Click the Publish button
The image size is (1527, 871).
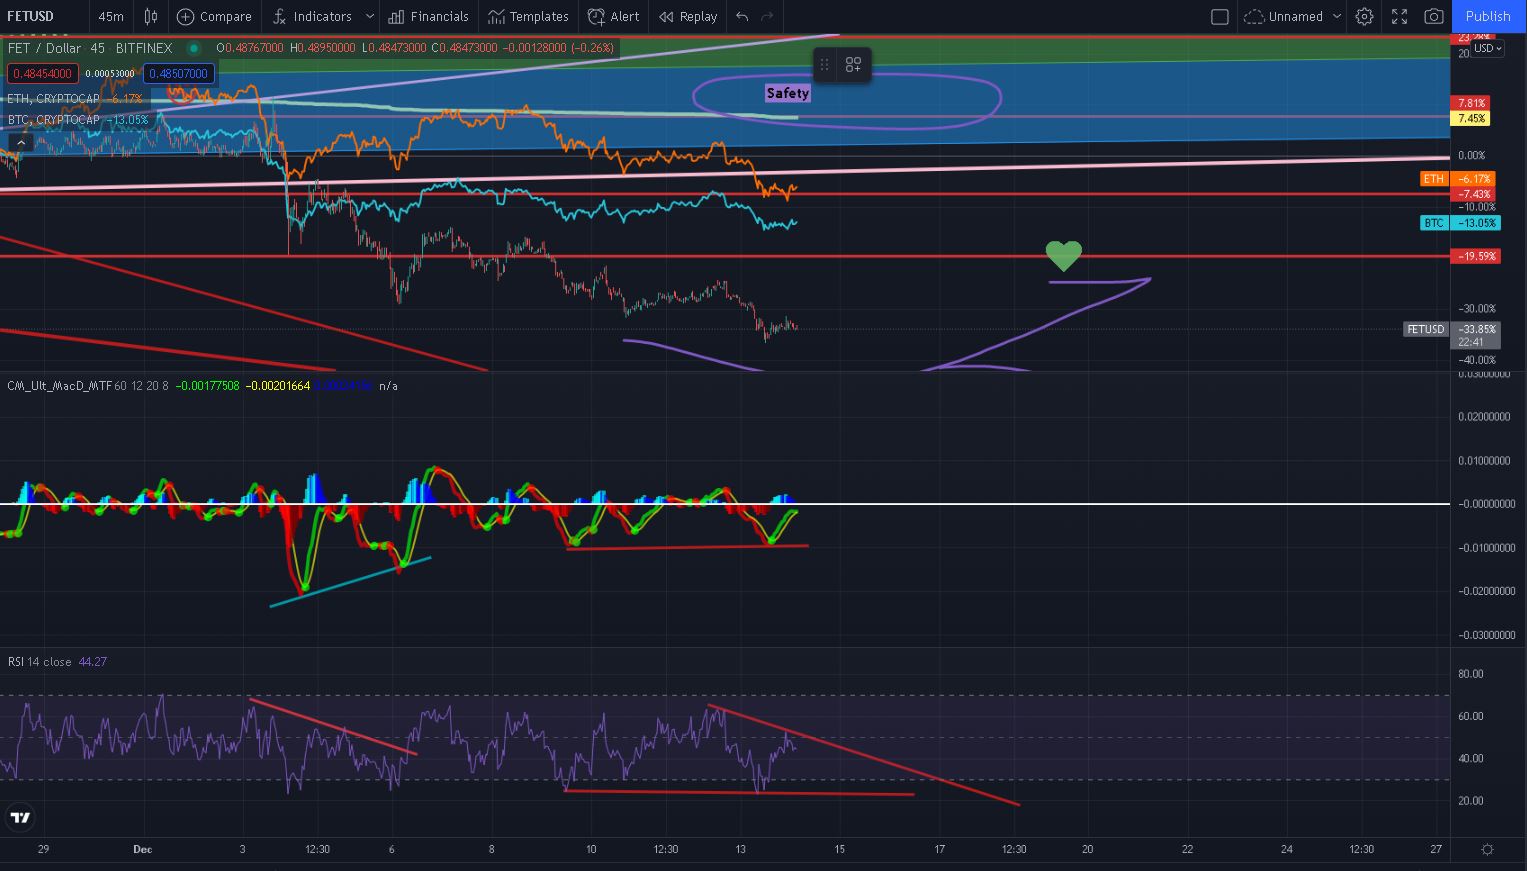1488,16
